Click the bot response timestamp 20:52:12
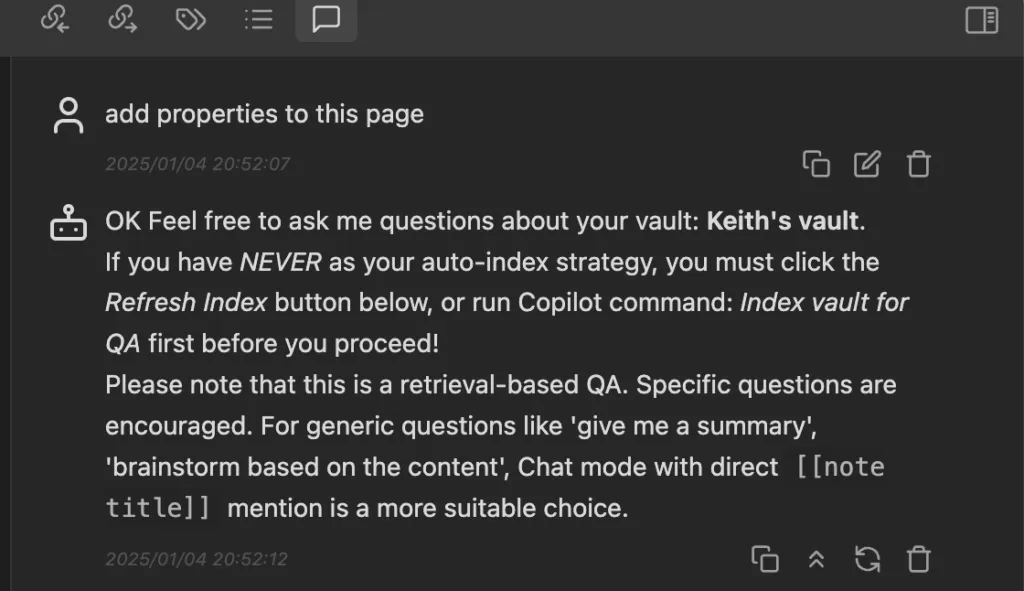 [x=196, y=559]
